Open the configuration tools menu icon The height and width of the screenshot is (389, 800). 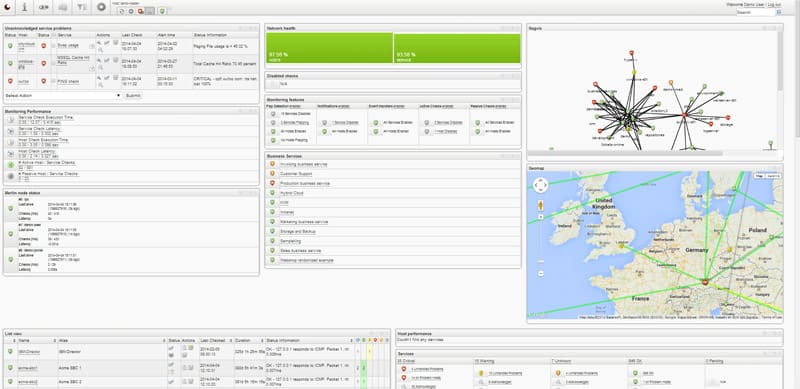pyautogui.click(x=82, y=7)
